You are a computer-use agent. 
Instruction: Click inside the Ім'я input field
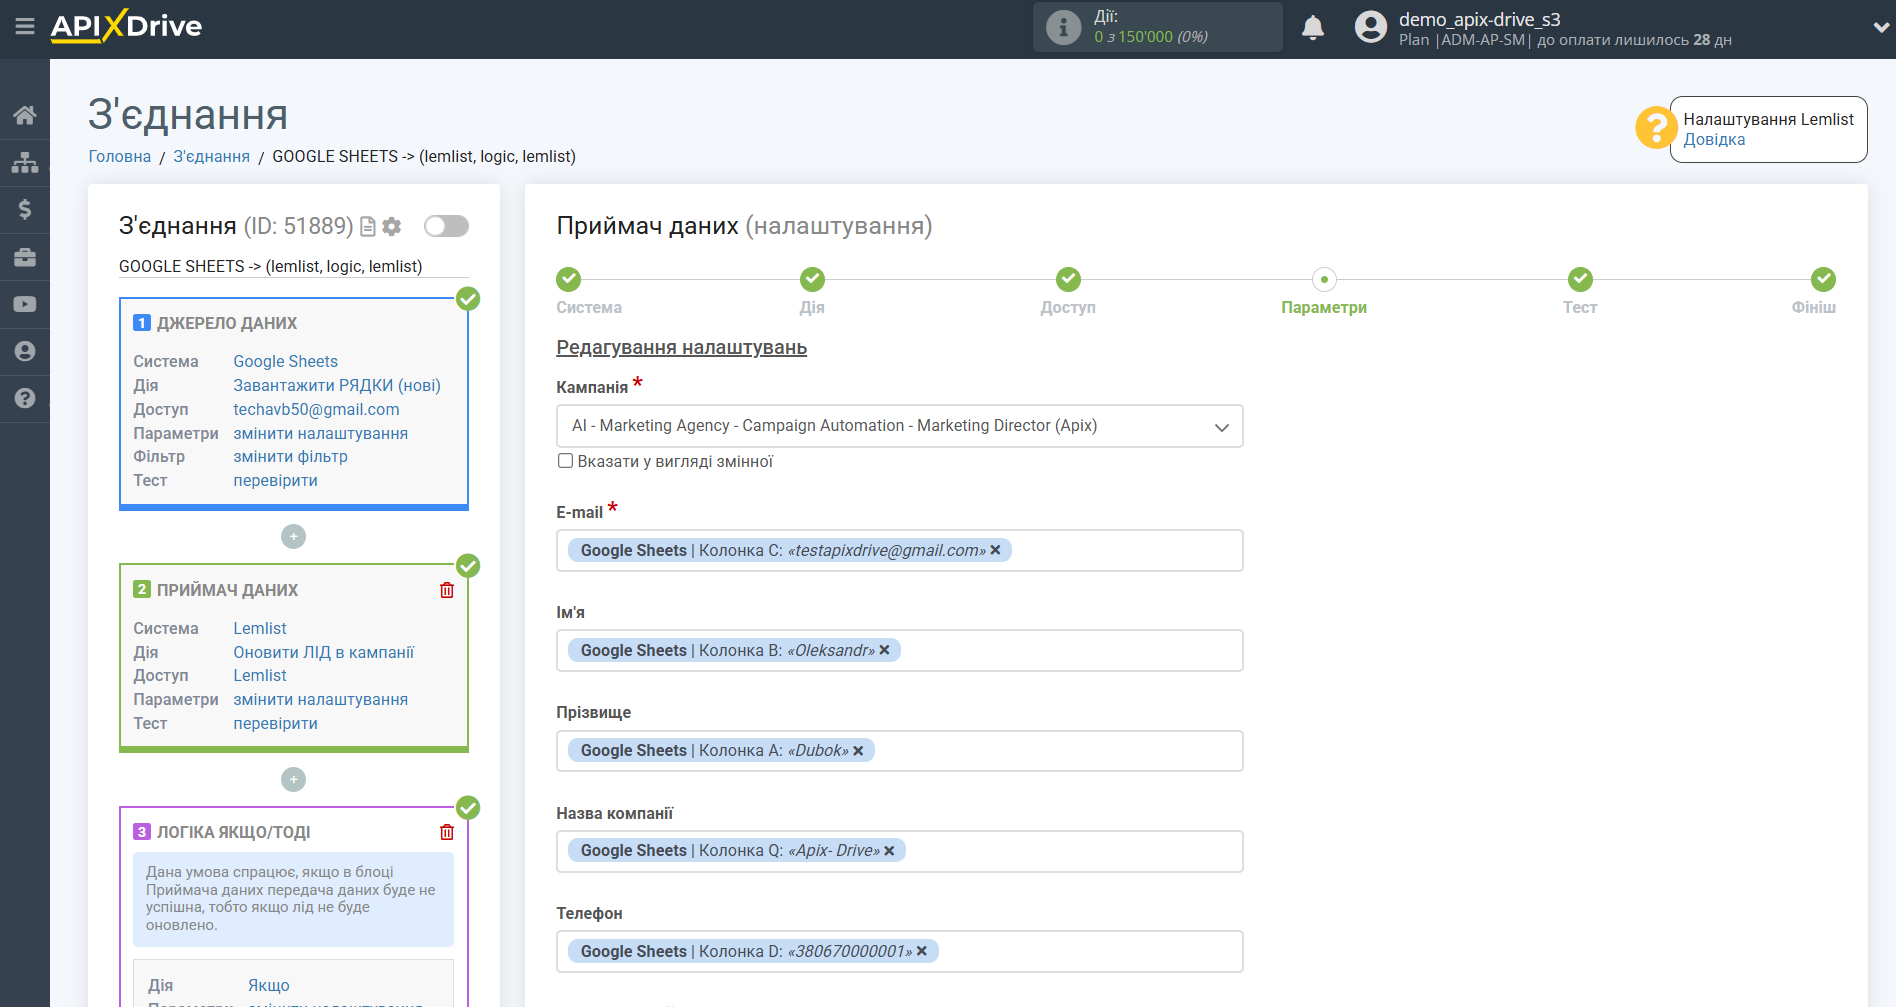click(899, 651)
